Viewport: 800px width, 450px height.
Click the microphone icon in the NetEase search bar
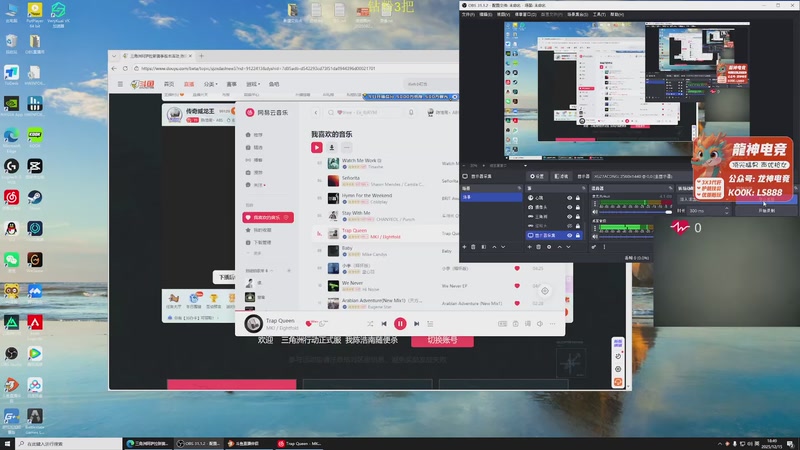pyautogui.click(x=411, y=112)
